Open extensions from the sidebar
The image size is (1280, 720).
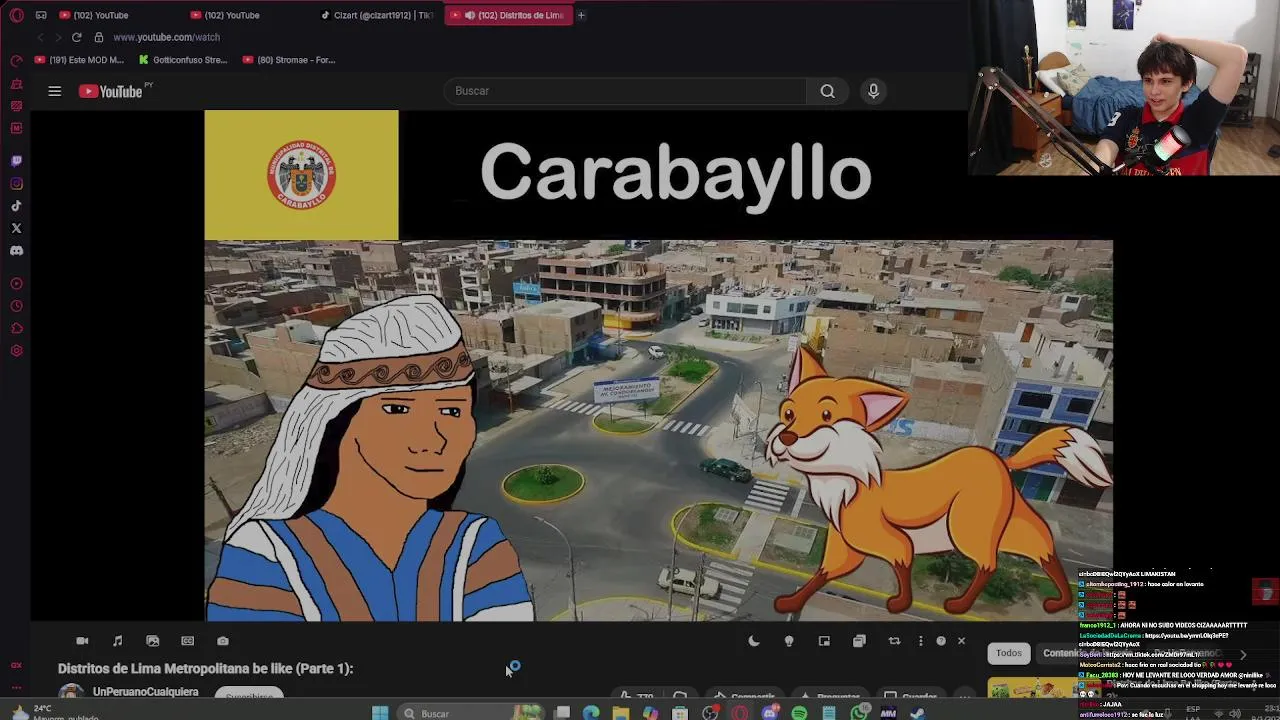[16, 328]
